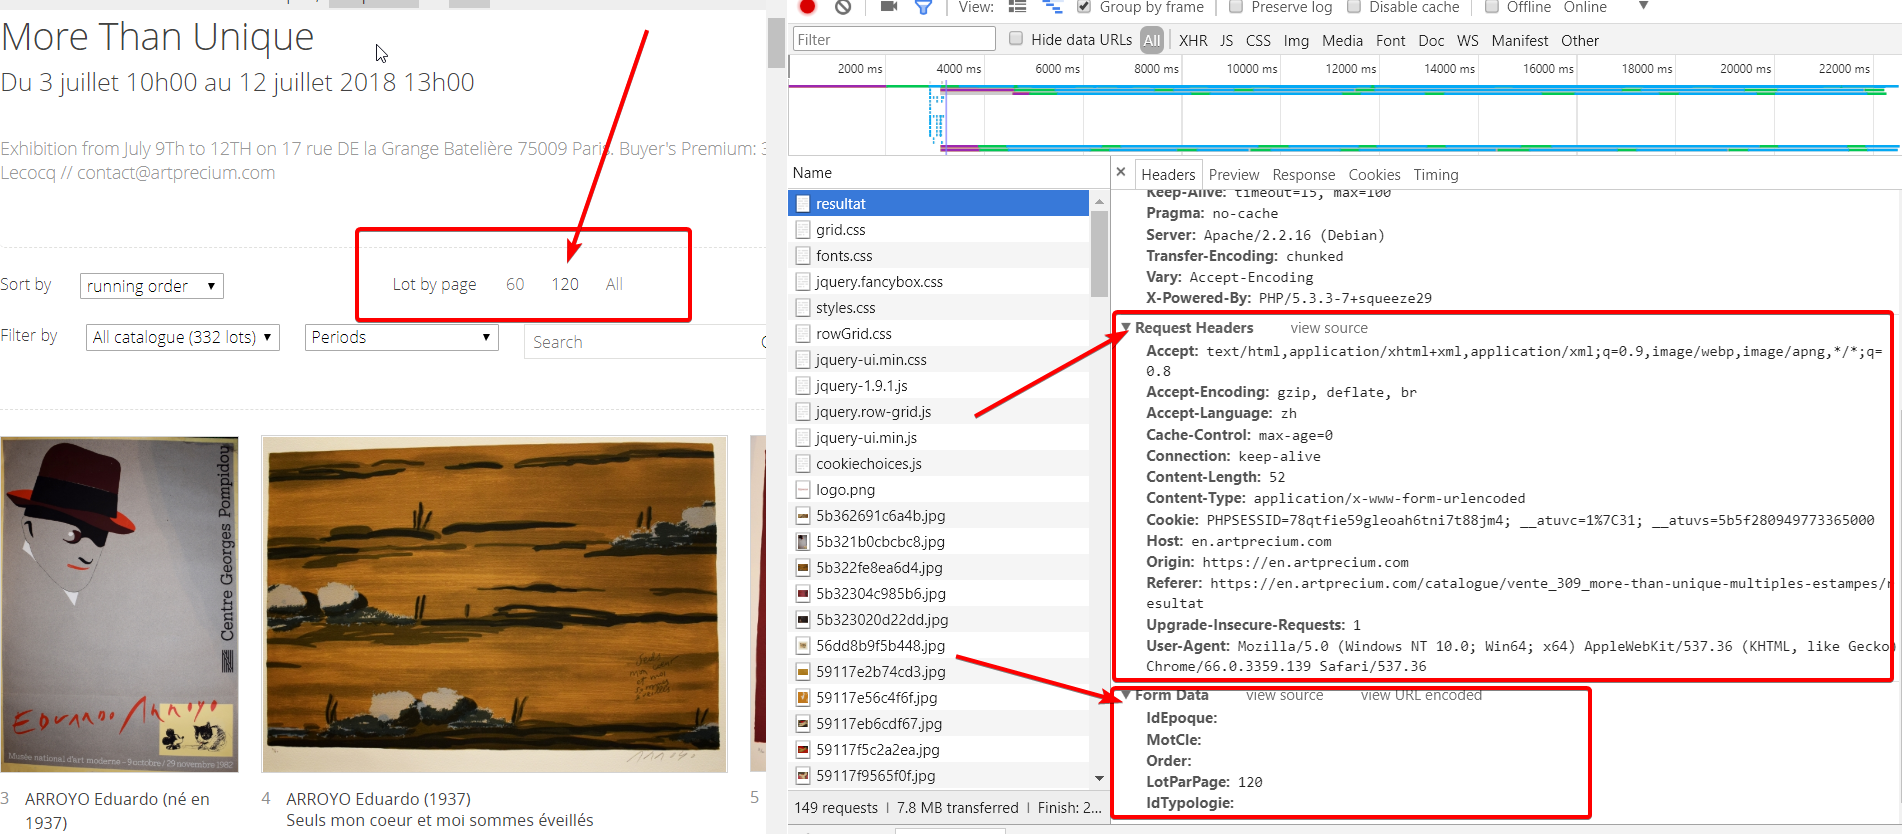The image size is (1902, 834).
Task: Filter requests by Other
Action: point(1580,41)
